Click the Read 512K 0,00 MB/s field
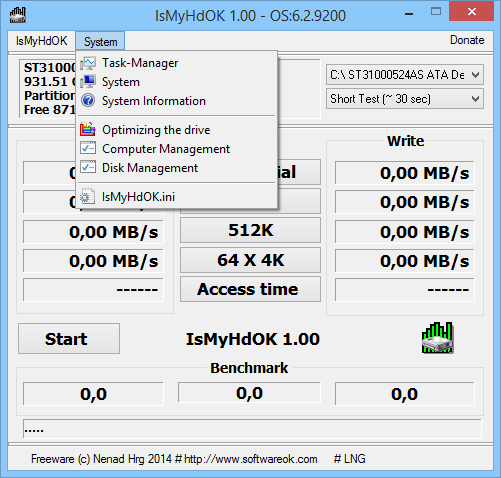Screen dimensions: 501x478 [93, 232]
